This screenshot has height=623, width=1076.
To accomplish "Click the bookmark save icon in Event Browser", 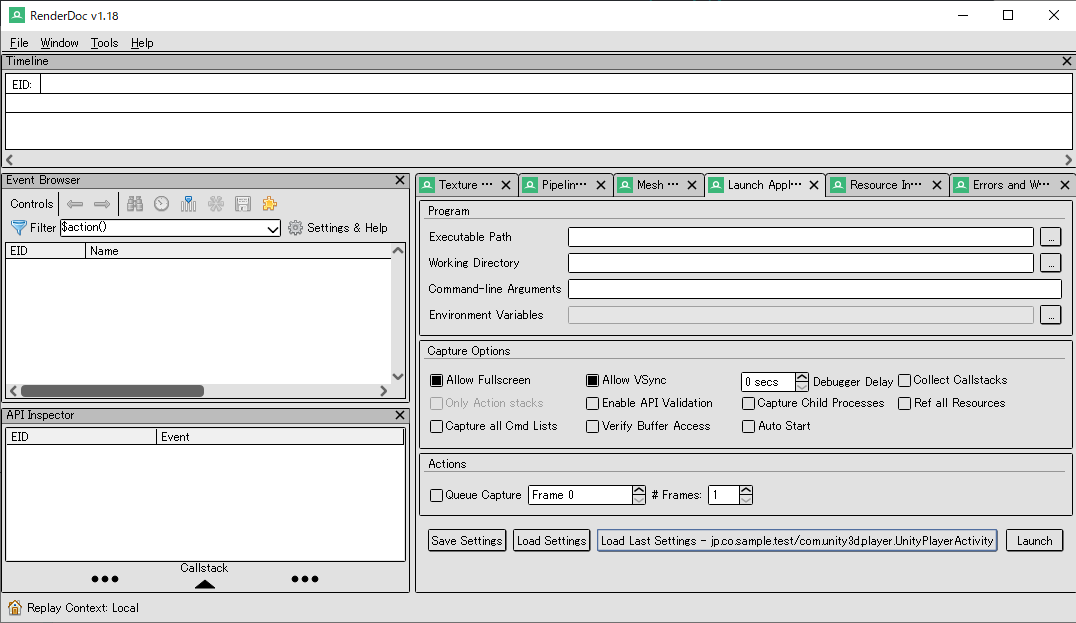I will click(x=242, y=203).
